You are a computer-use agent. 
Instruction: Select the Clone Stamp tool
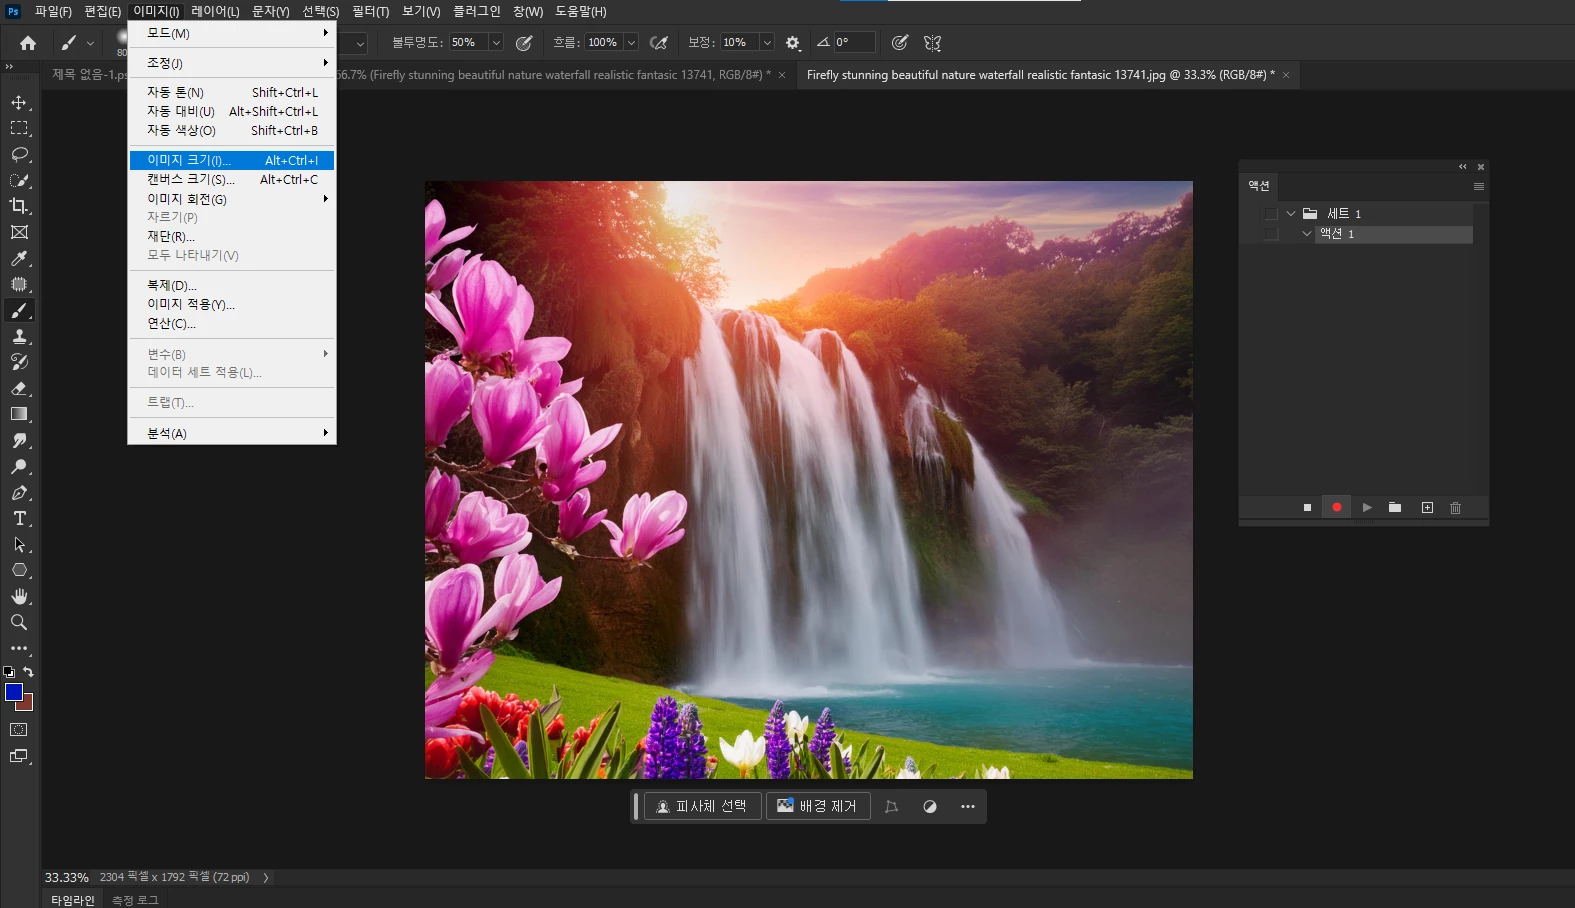19,336
